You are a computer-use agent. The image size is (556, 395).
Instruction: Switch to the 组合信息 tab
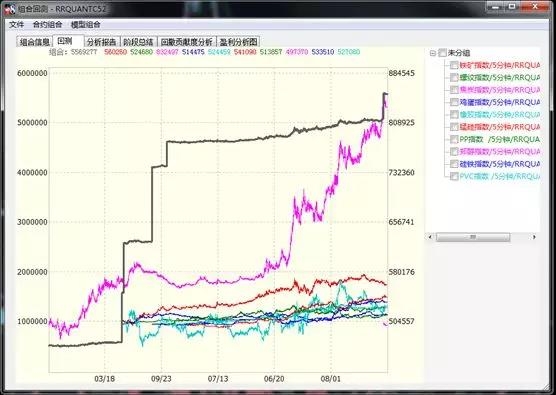tap(34, 42)
